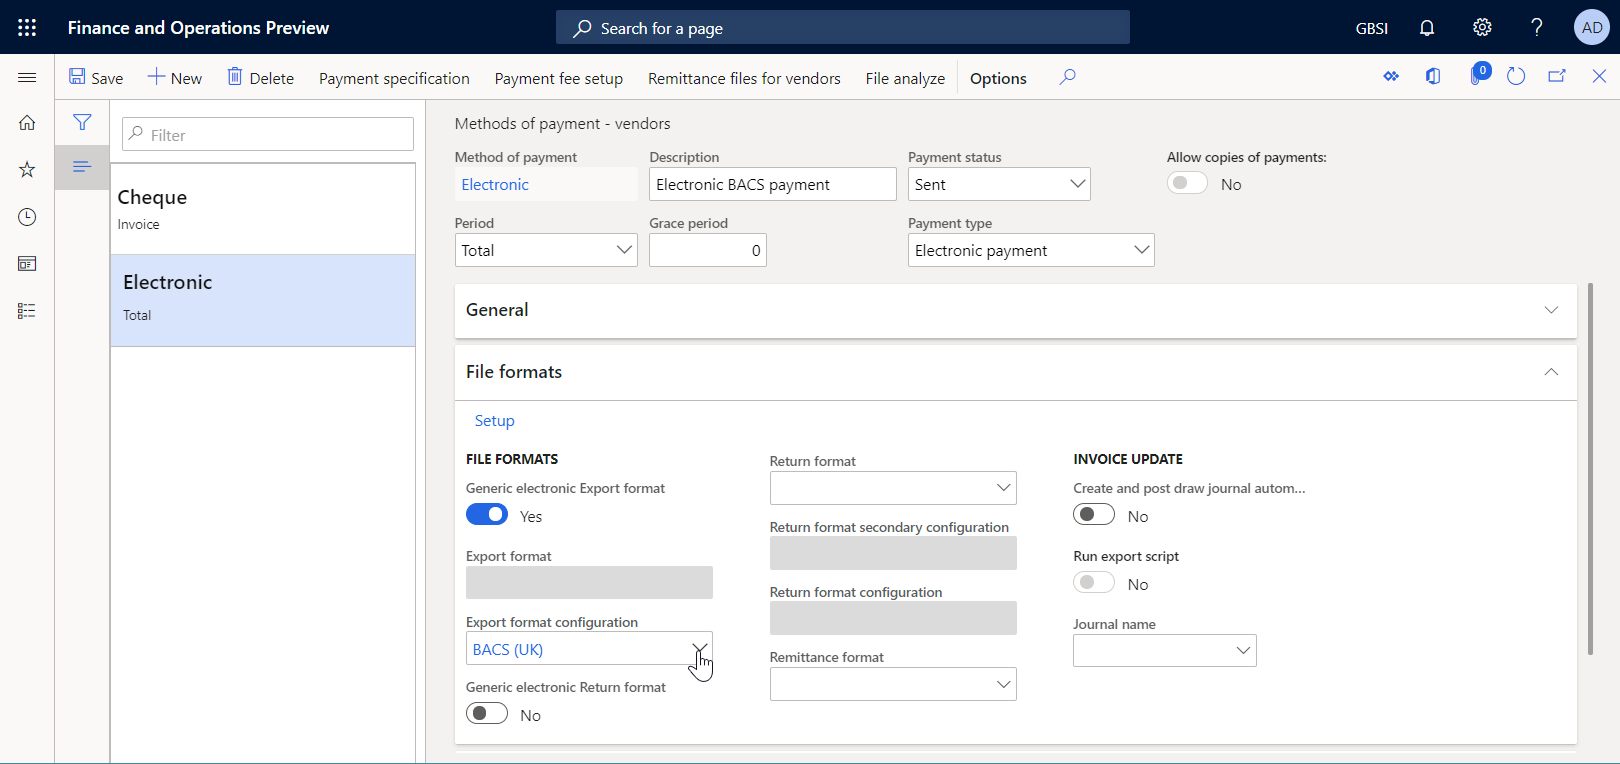
Task: Select Electronic in the payment list
Action: click(x=263, y=301)
